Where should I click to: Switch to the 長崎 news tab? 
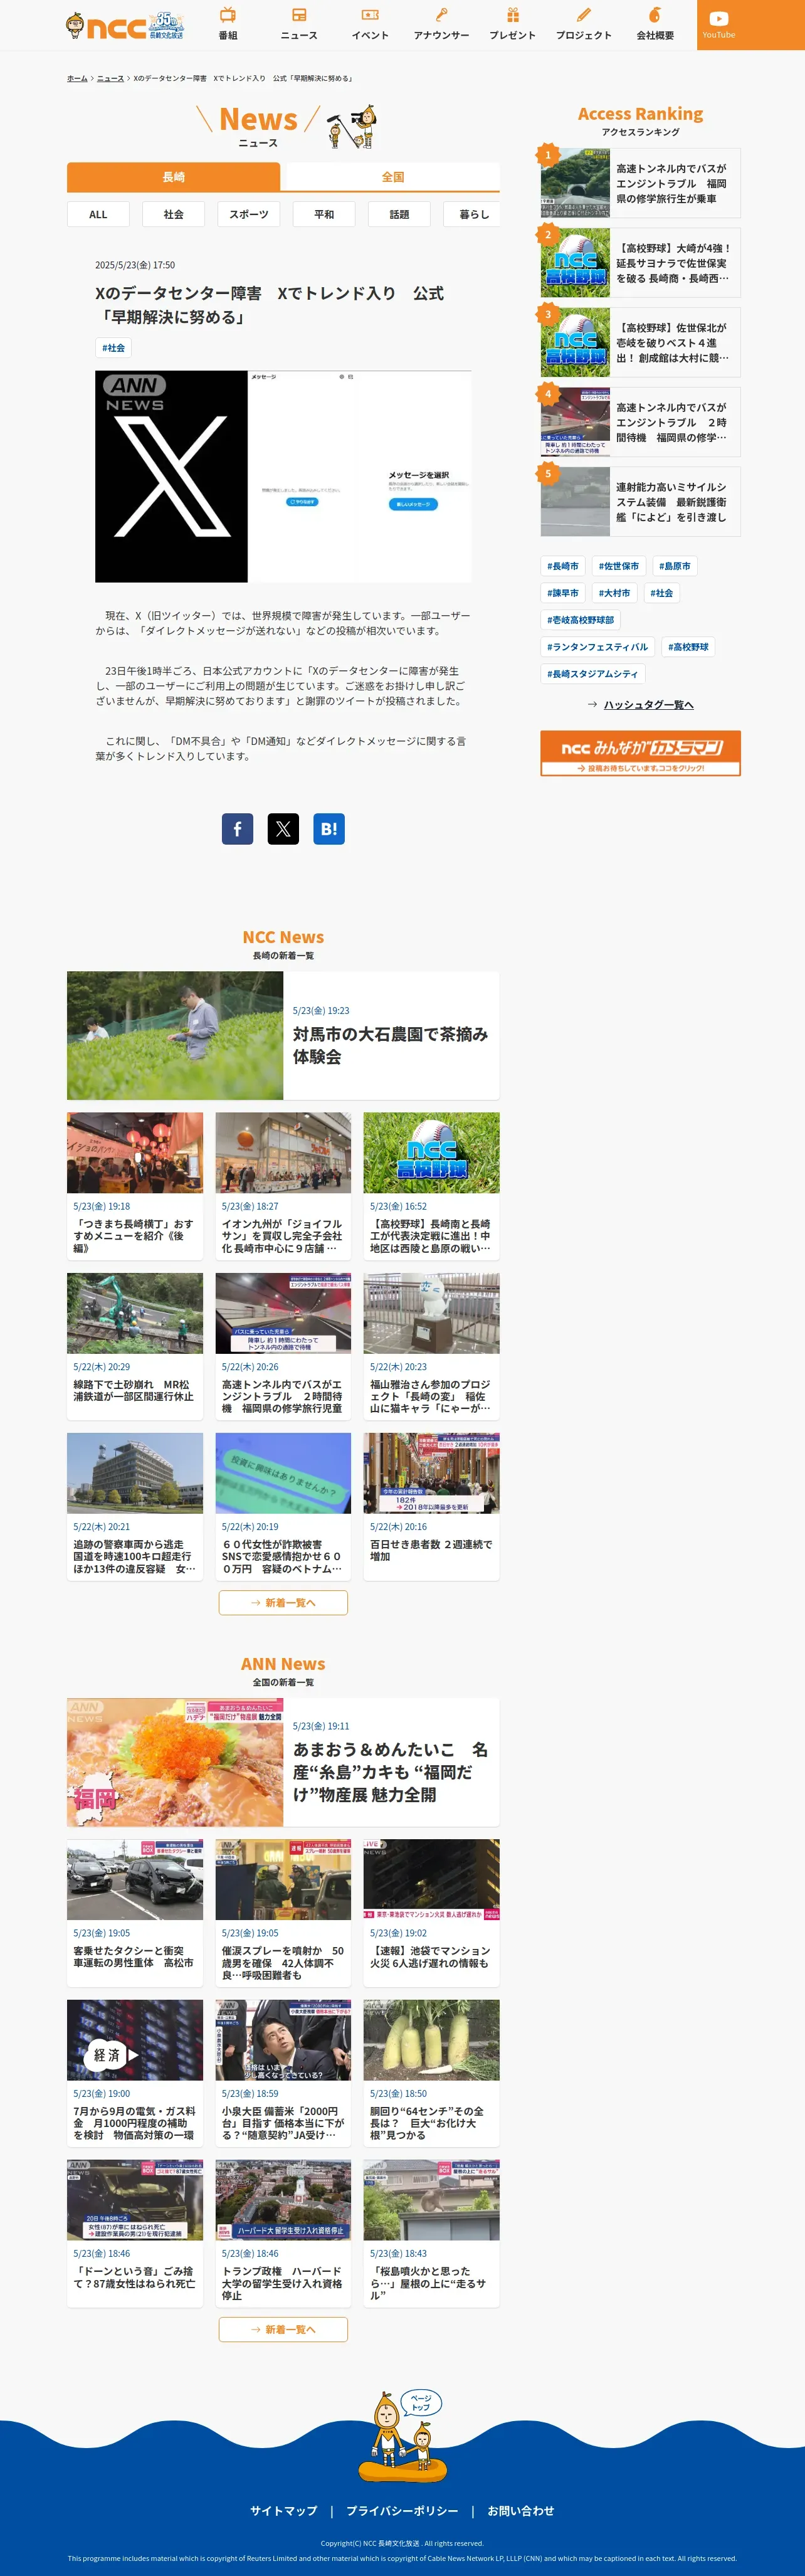click(x=174, y=177)
